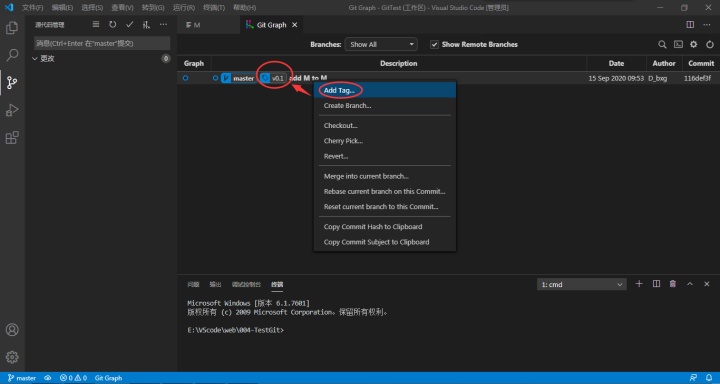This screenshot has width=720, height=384.
Task: Open the Accounts menu icon
Action: click(12, 329)
